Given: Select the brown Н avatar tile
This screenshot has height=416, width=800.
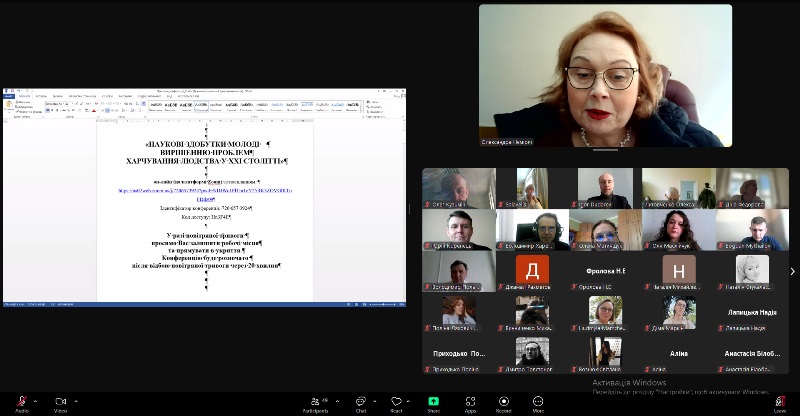Looking at the screenshot, I should point(679,271).
